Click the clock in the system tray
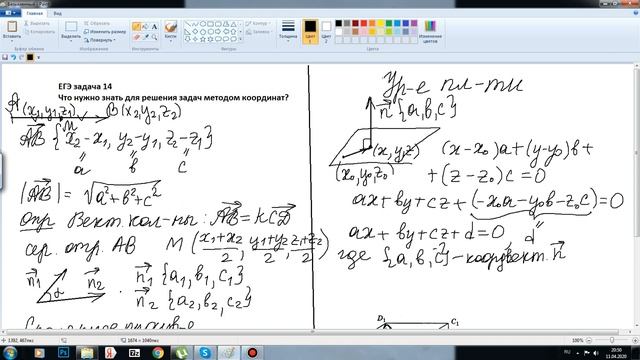640x360 pixels. 616,353
